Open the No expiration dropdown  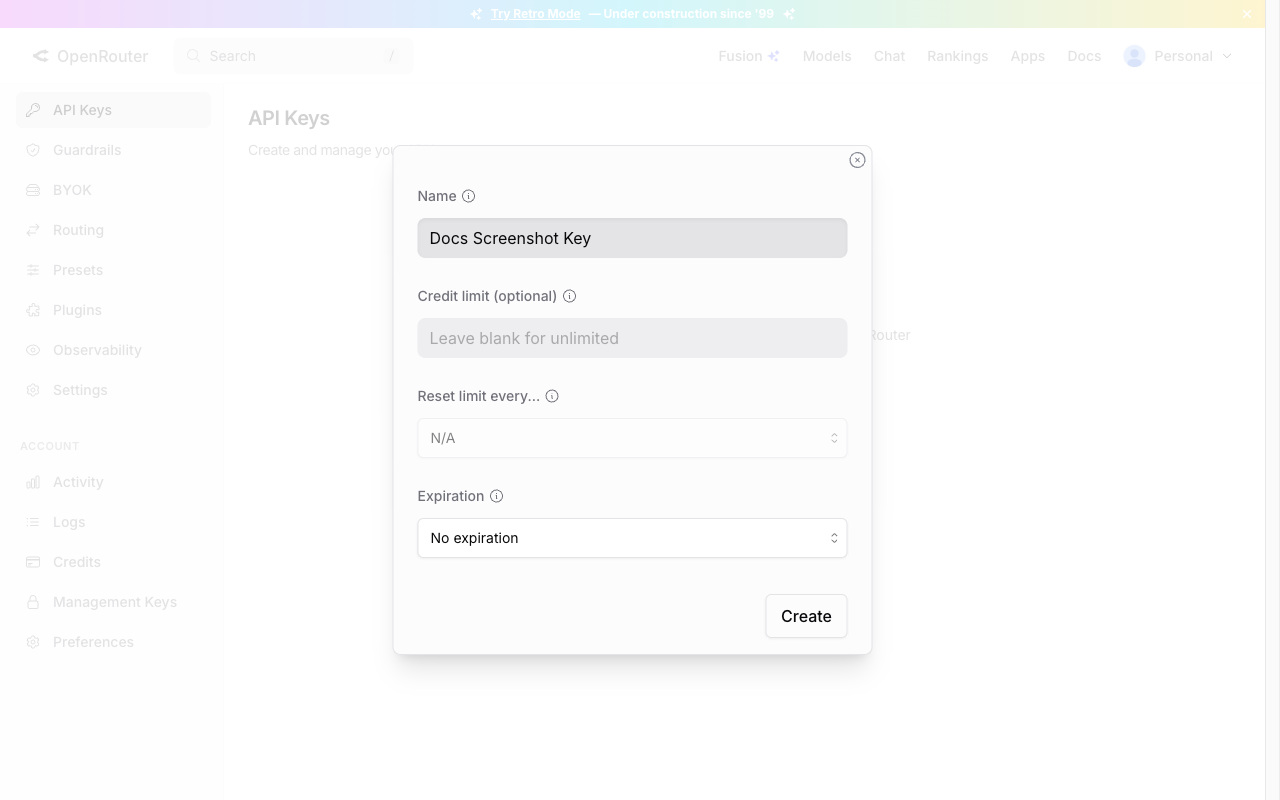click(x=632, y=538)
